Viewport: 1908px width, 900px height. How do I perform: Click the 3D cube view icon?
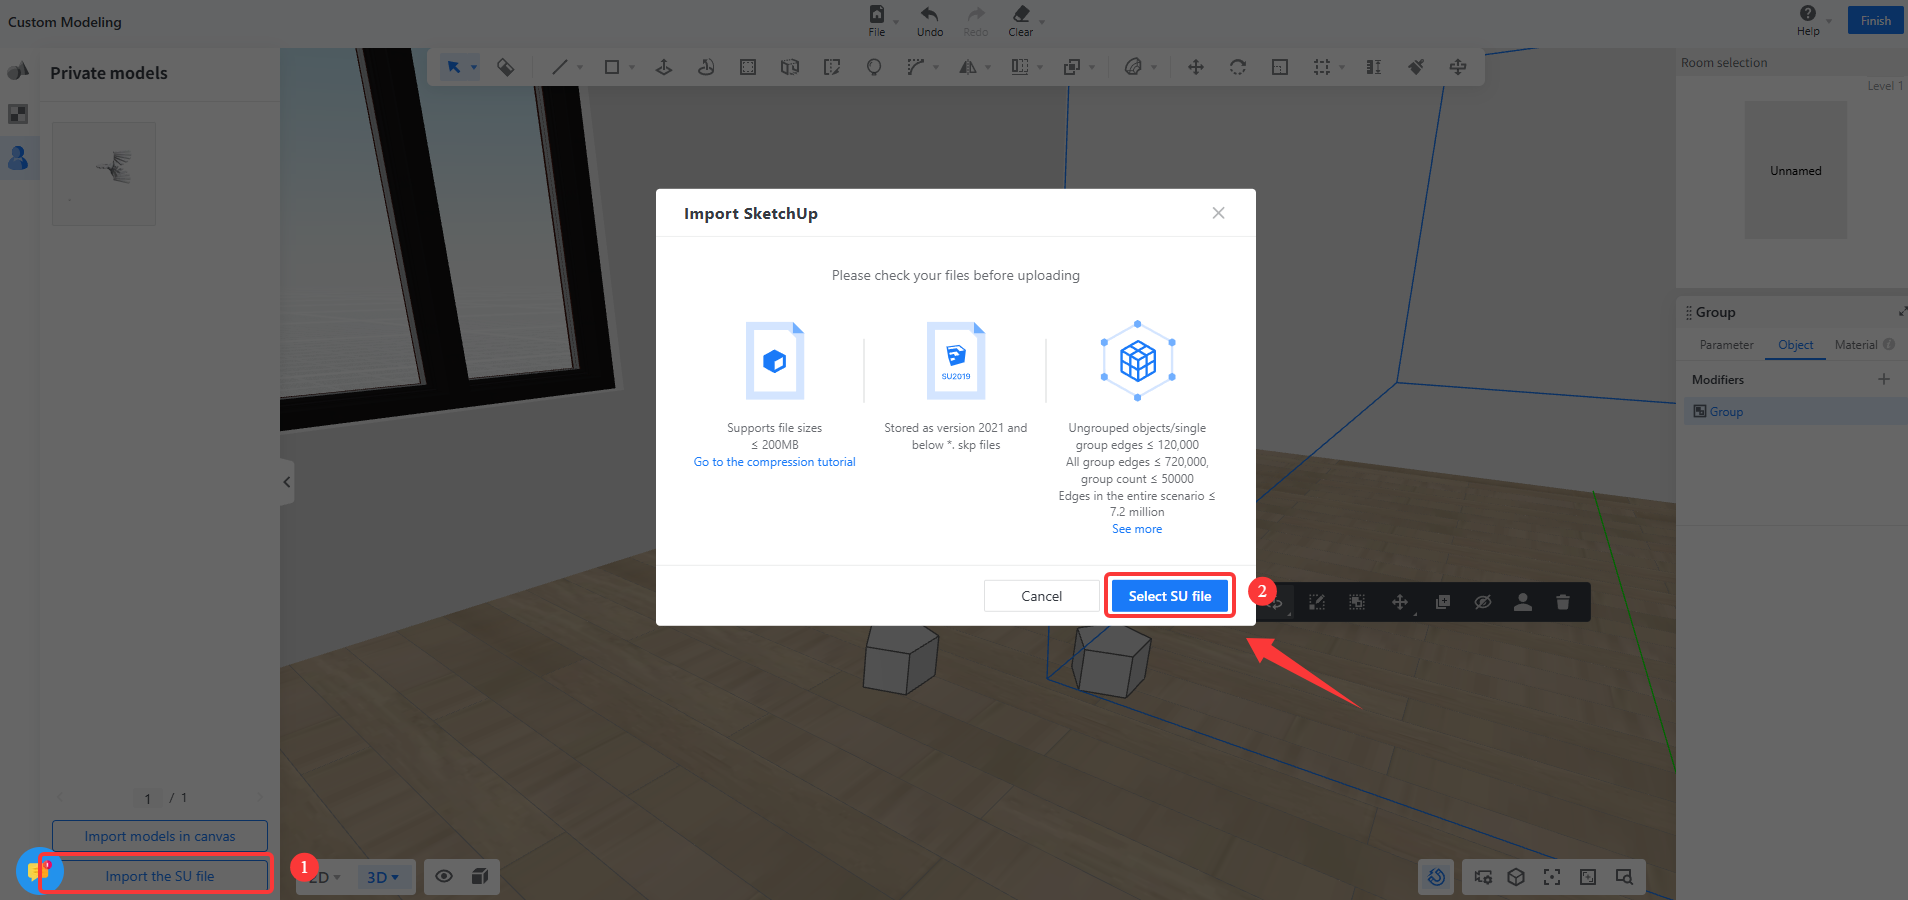pos(1516,877)
